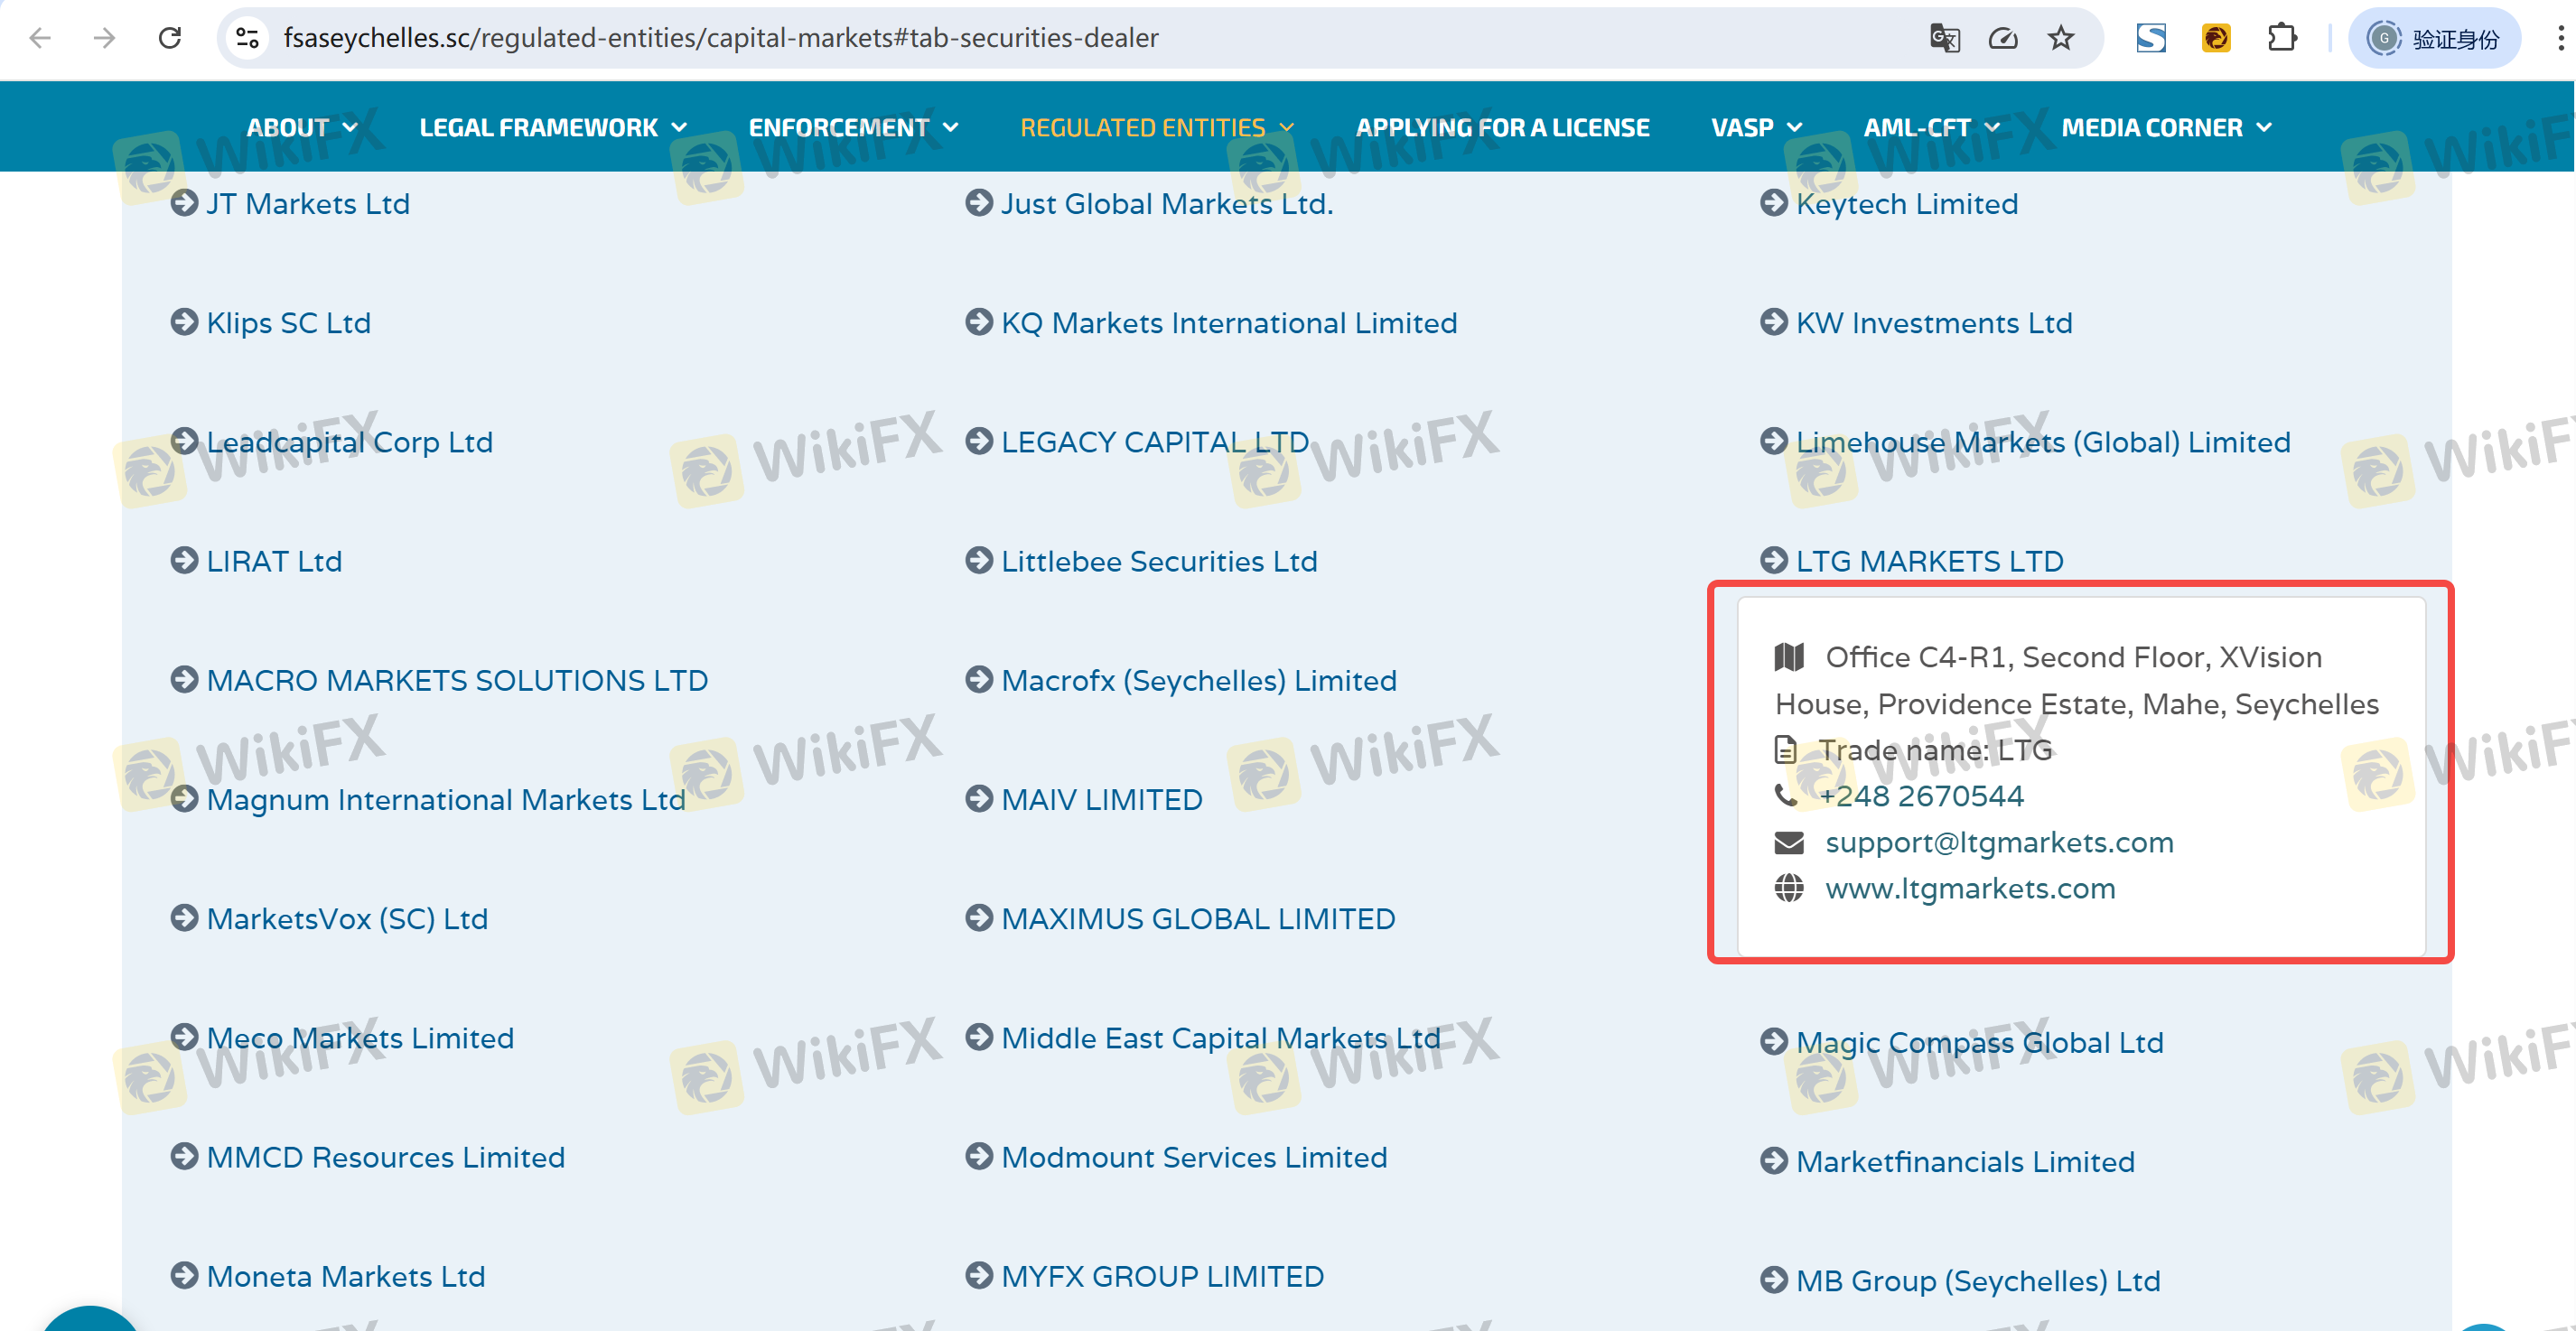Image resolution: width=2576 pixels, height=1331 pixels.
Task: Go to APPLYING FOR A LICENSE
Action: (x=1502, y=128)
